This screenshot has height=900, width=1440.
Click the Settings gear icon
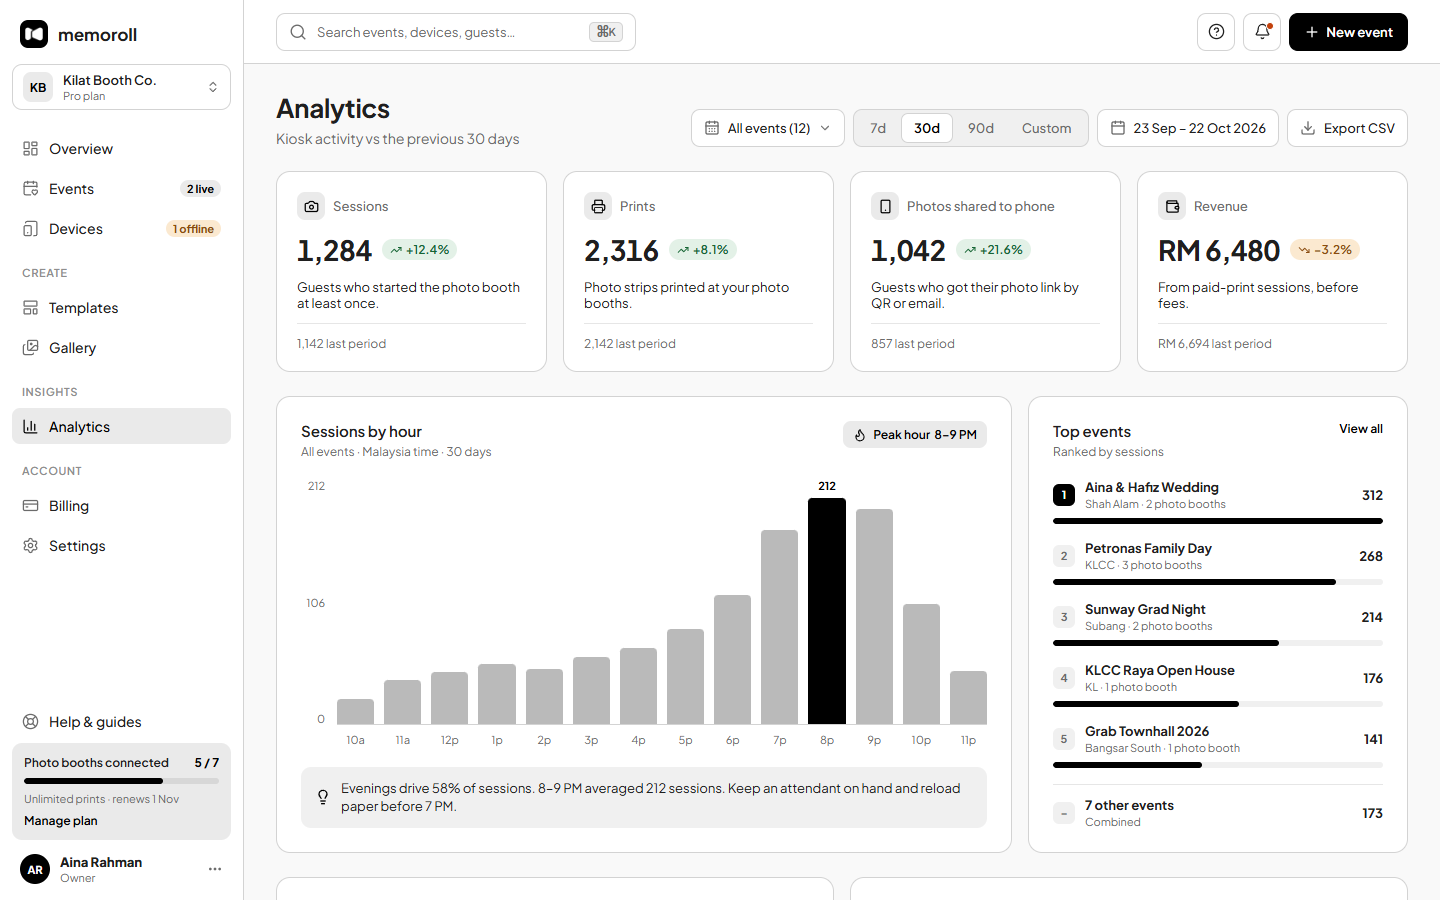tap(31, 546)
